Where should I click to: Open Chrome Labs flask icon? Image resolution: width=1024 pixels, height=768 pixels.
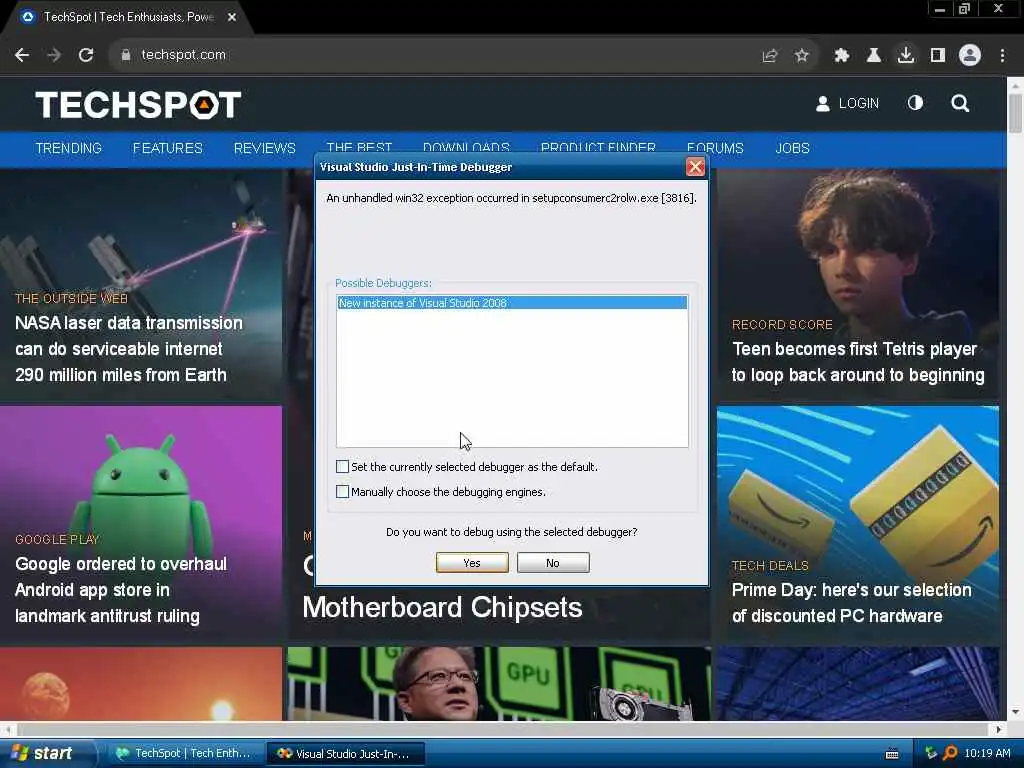pos(874,56)
